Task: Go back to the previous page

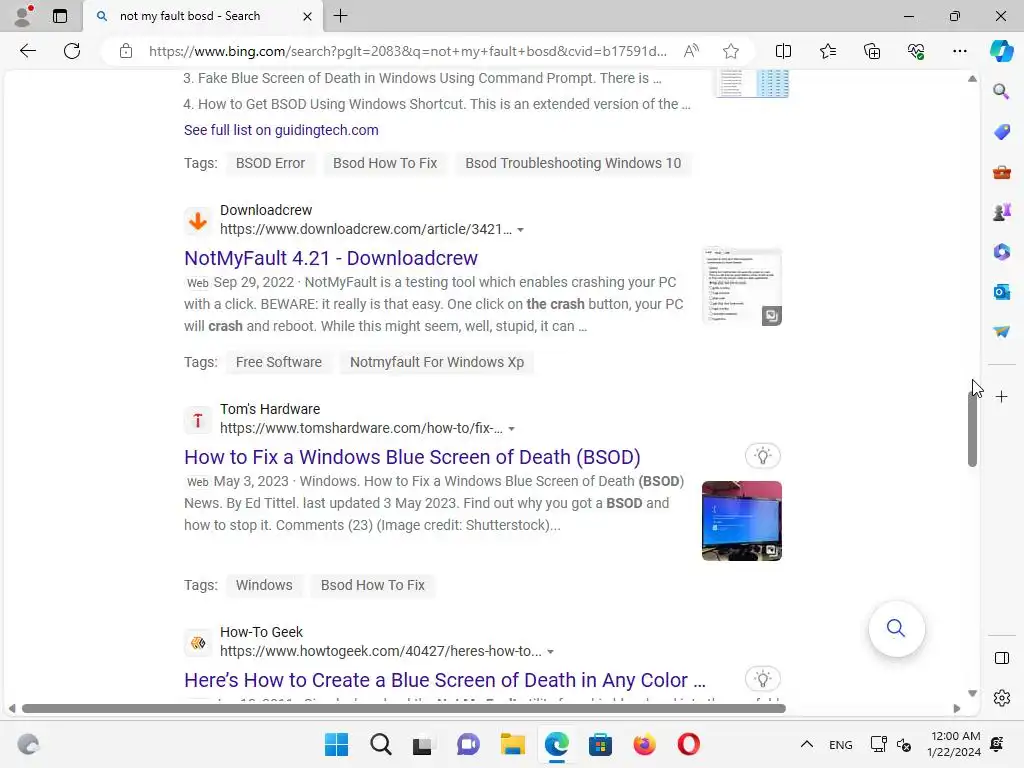Action: 27,51
